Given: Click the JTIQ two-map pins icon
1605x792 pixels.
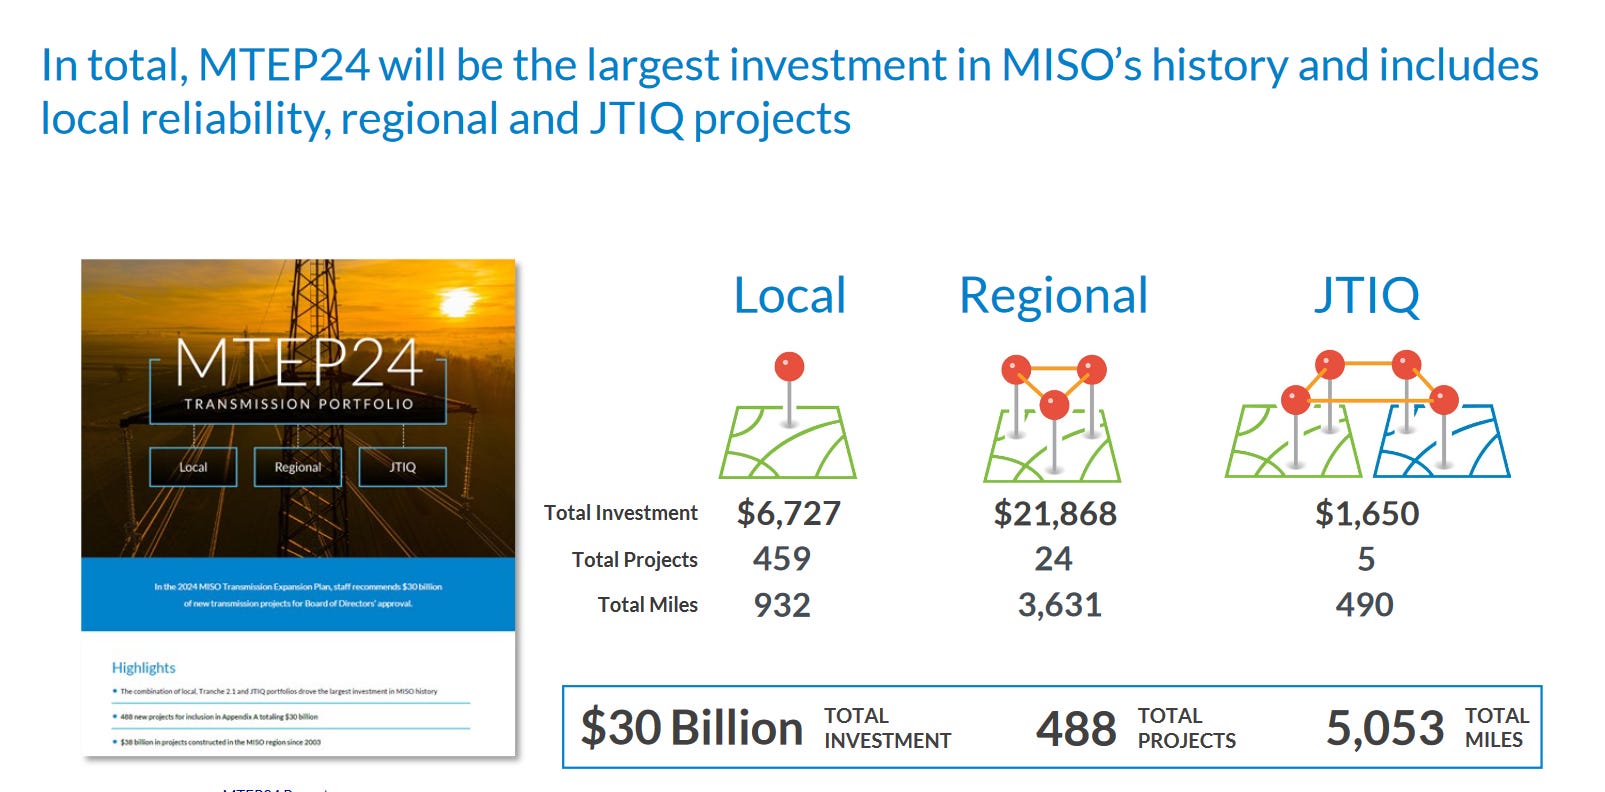Looking at the screenshot, I should pyautogui.click(x=1368, y=415).
